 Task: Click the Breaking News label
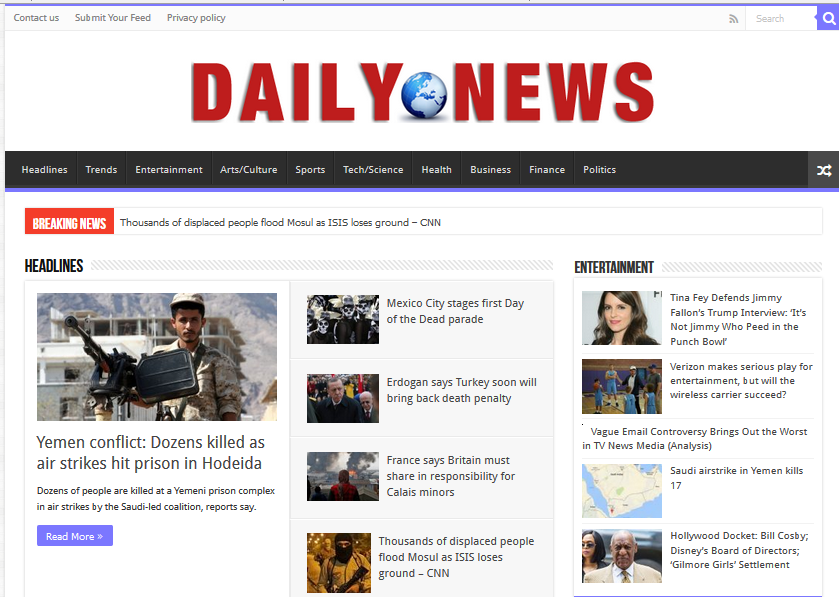pos(70,222)
